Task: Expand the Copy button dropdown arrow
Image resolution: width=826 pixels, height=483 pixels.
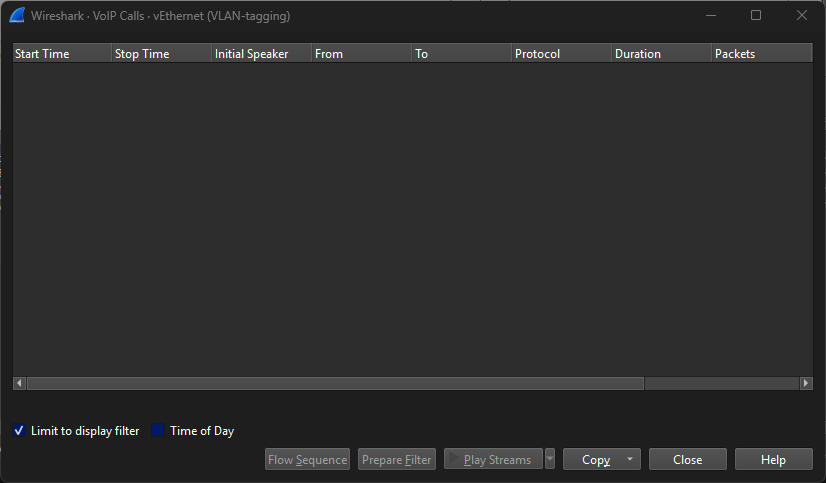Action: 630,459
